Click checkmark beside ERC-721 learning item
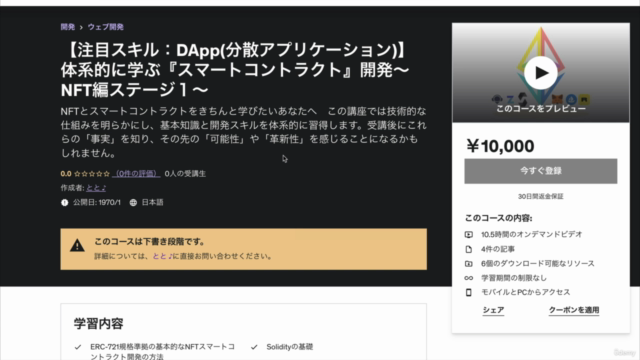 coord(78,347)
